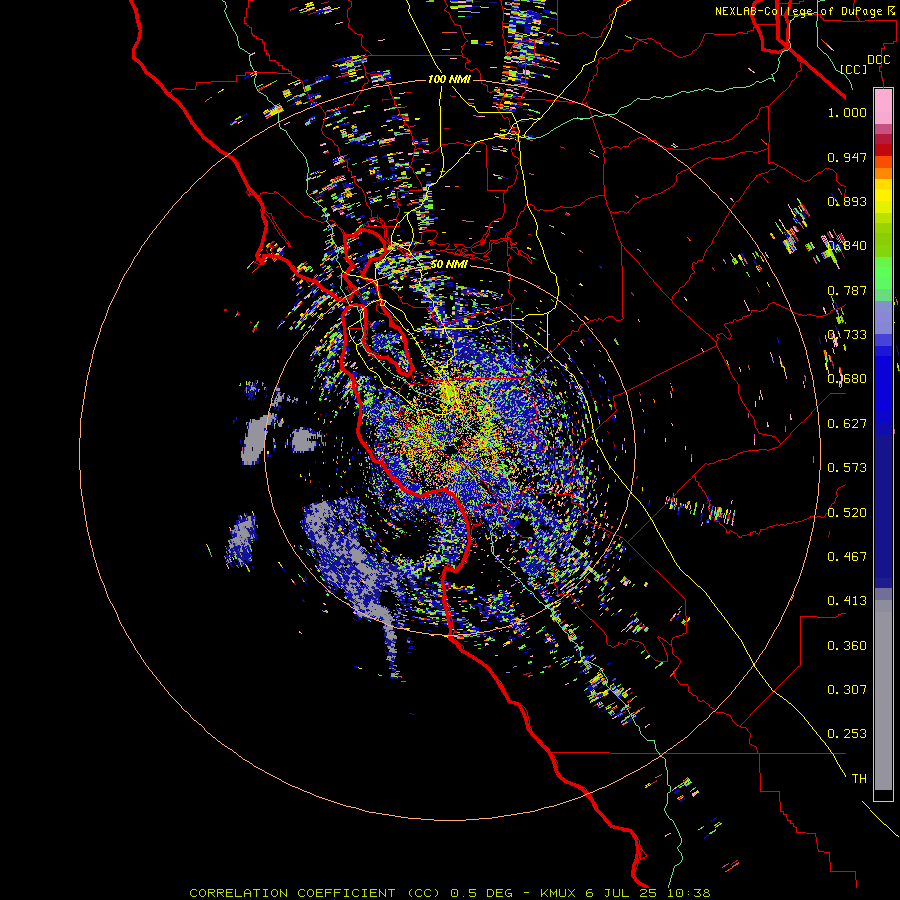Select the 0.467 scale value
The width and height of the screenshot is (900, 900).
tap(847, 557)
